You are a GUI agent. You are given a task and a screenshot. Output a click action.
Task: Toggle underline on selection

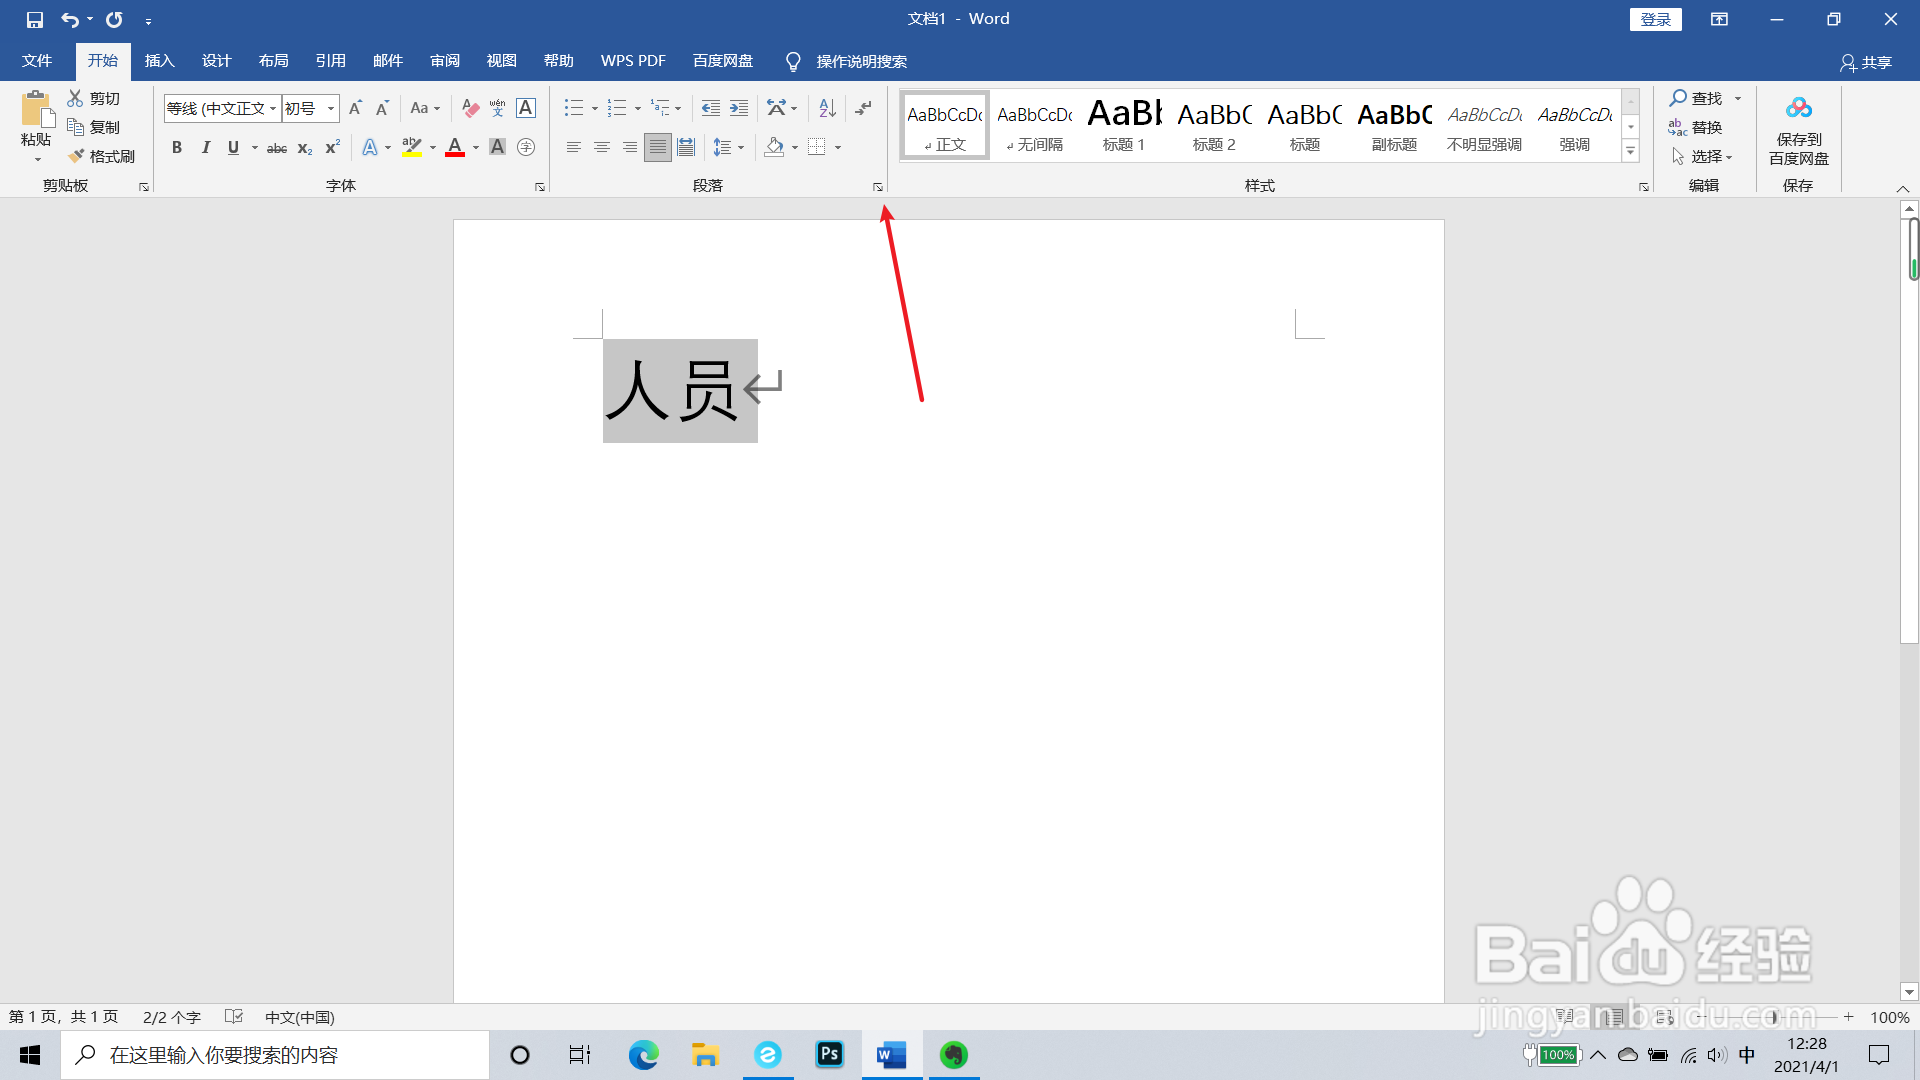pos(232,147)
